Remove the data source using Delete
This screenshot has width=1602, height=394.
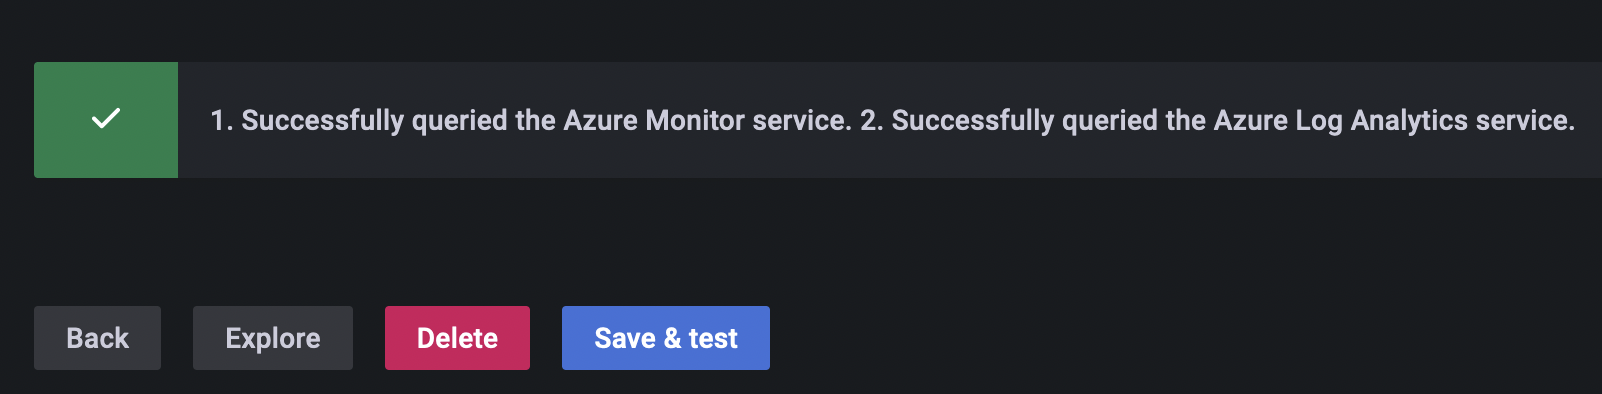pos(457,338)
